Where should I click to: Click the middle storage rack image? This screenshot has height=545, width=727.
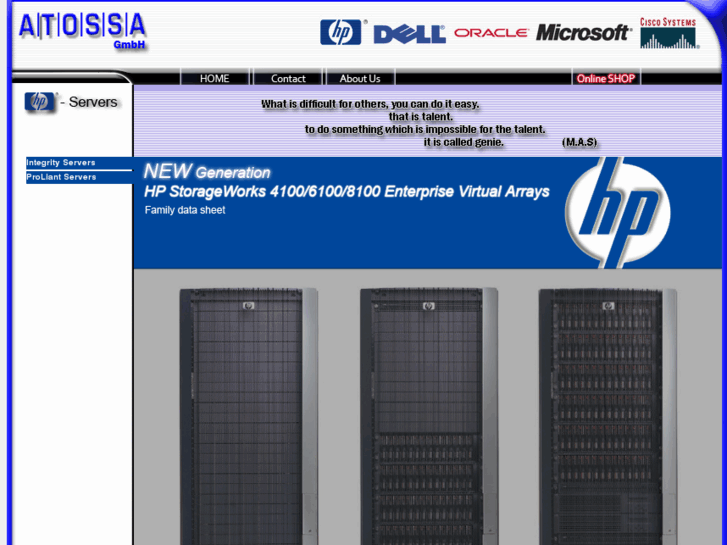click(429, 416)
